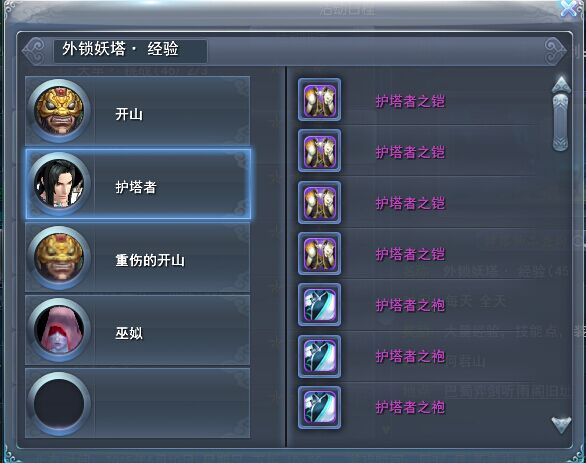Click the second 护塔者之铠 armor icon
Image resolution: width=586 pixels, height=463 pixels.
[x=320, y=151]
